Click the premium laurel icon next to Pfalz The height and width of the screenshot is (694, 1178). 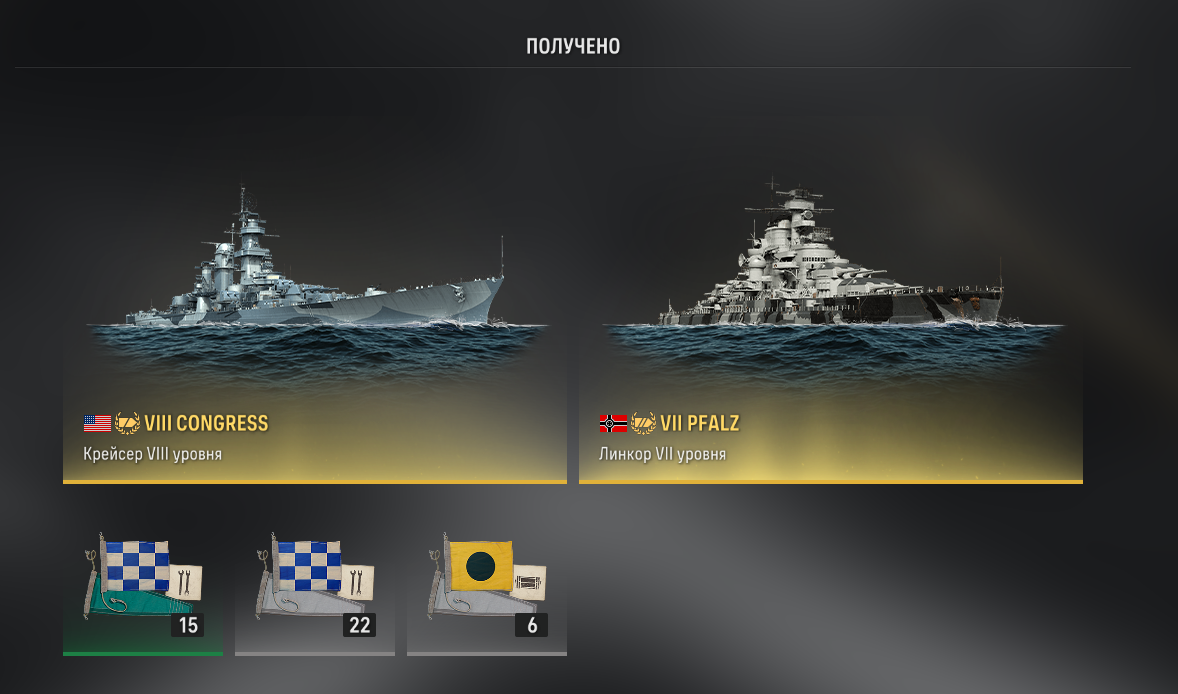click(x=643, y=424)
